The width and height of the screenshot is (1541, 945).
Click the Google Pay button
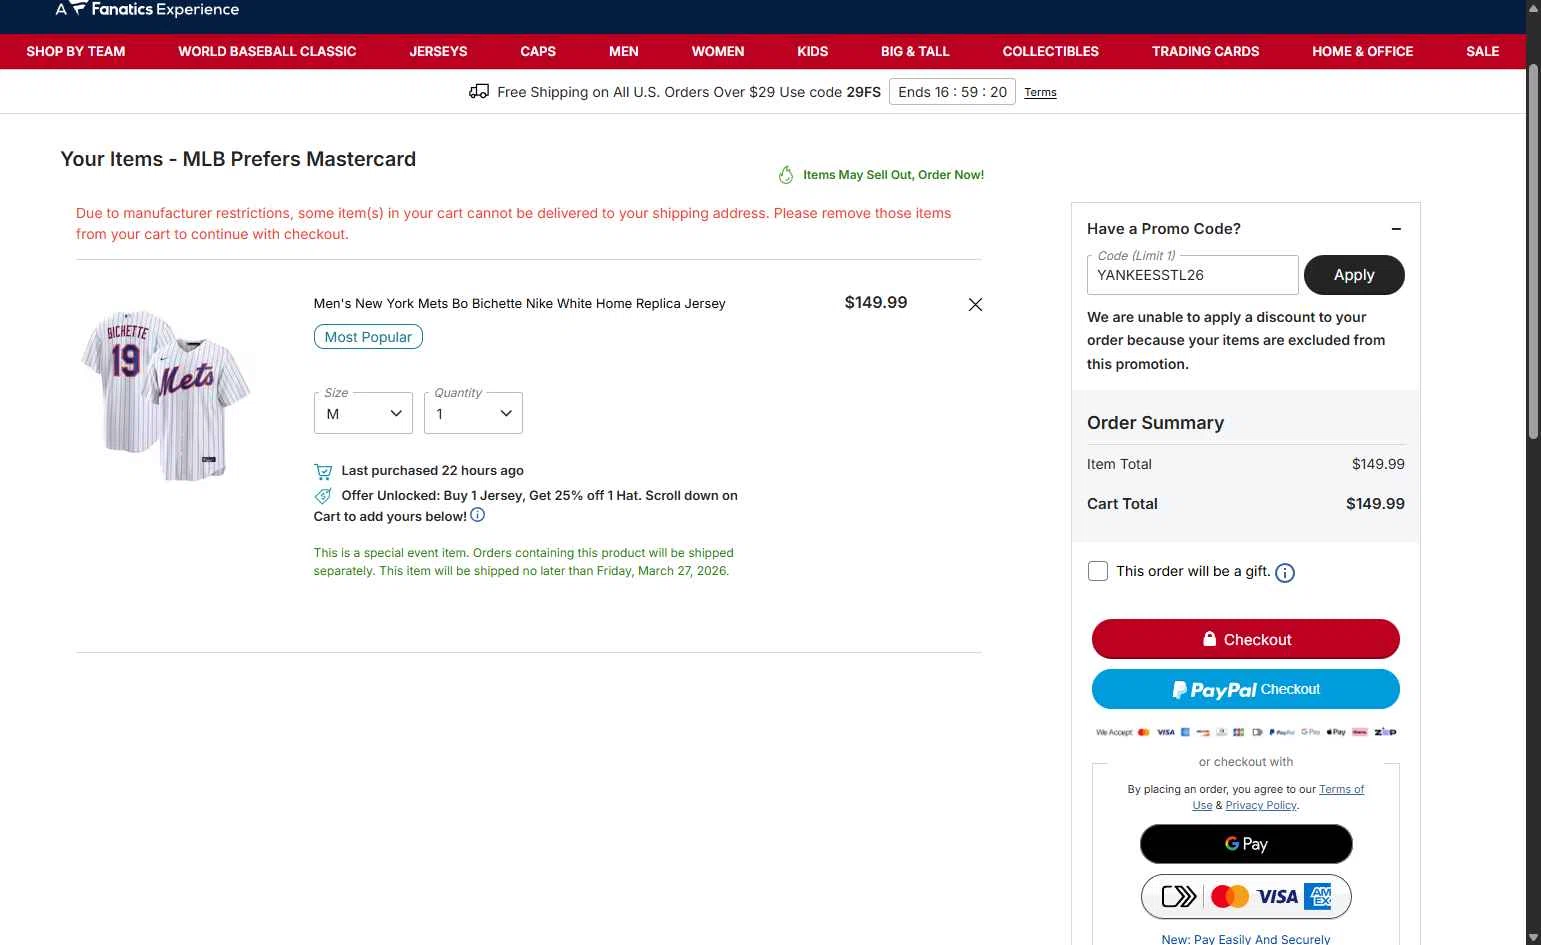coord(1246,844)
